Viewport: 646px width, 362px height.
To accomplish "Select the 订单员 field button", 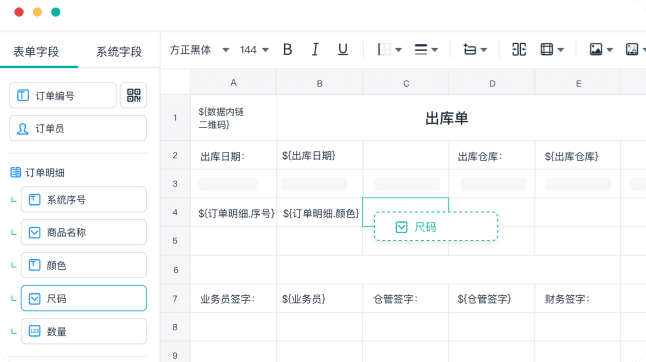I will tap(78, 128).
